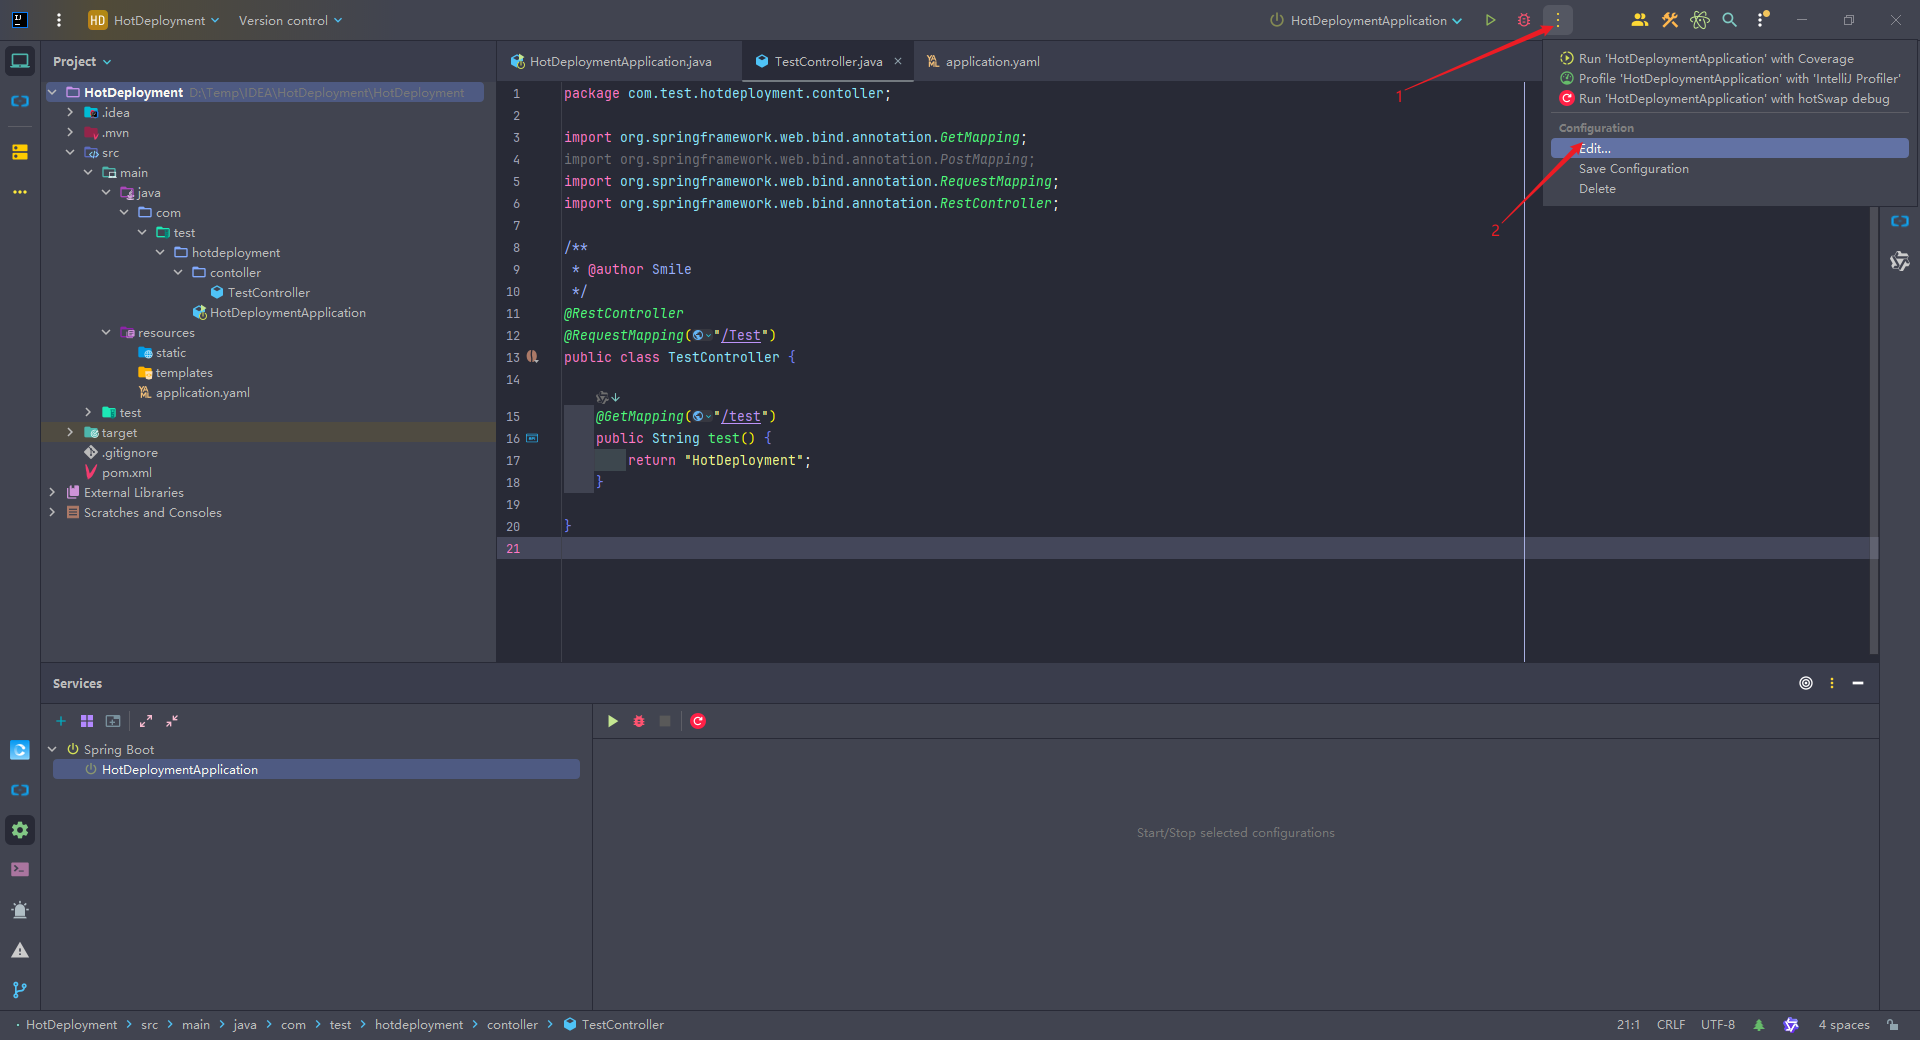
Task: Switch to application.yaml editor tab
Action: pos(983,62)
